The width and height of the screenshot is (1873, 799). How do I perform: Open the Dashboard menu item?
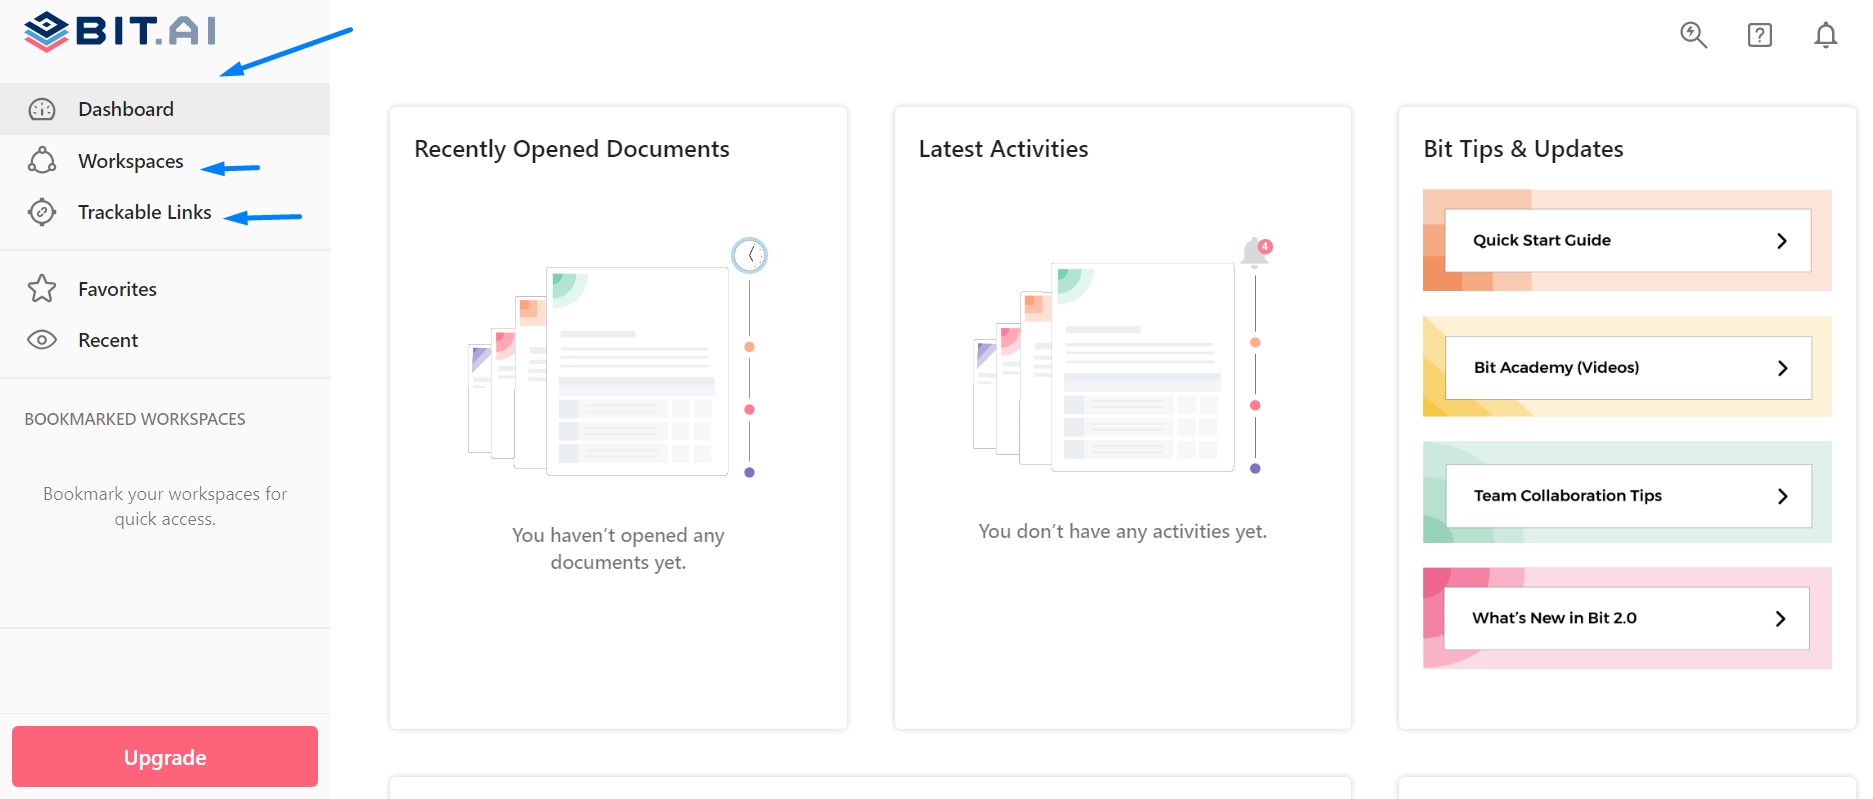tap(165, 109)
